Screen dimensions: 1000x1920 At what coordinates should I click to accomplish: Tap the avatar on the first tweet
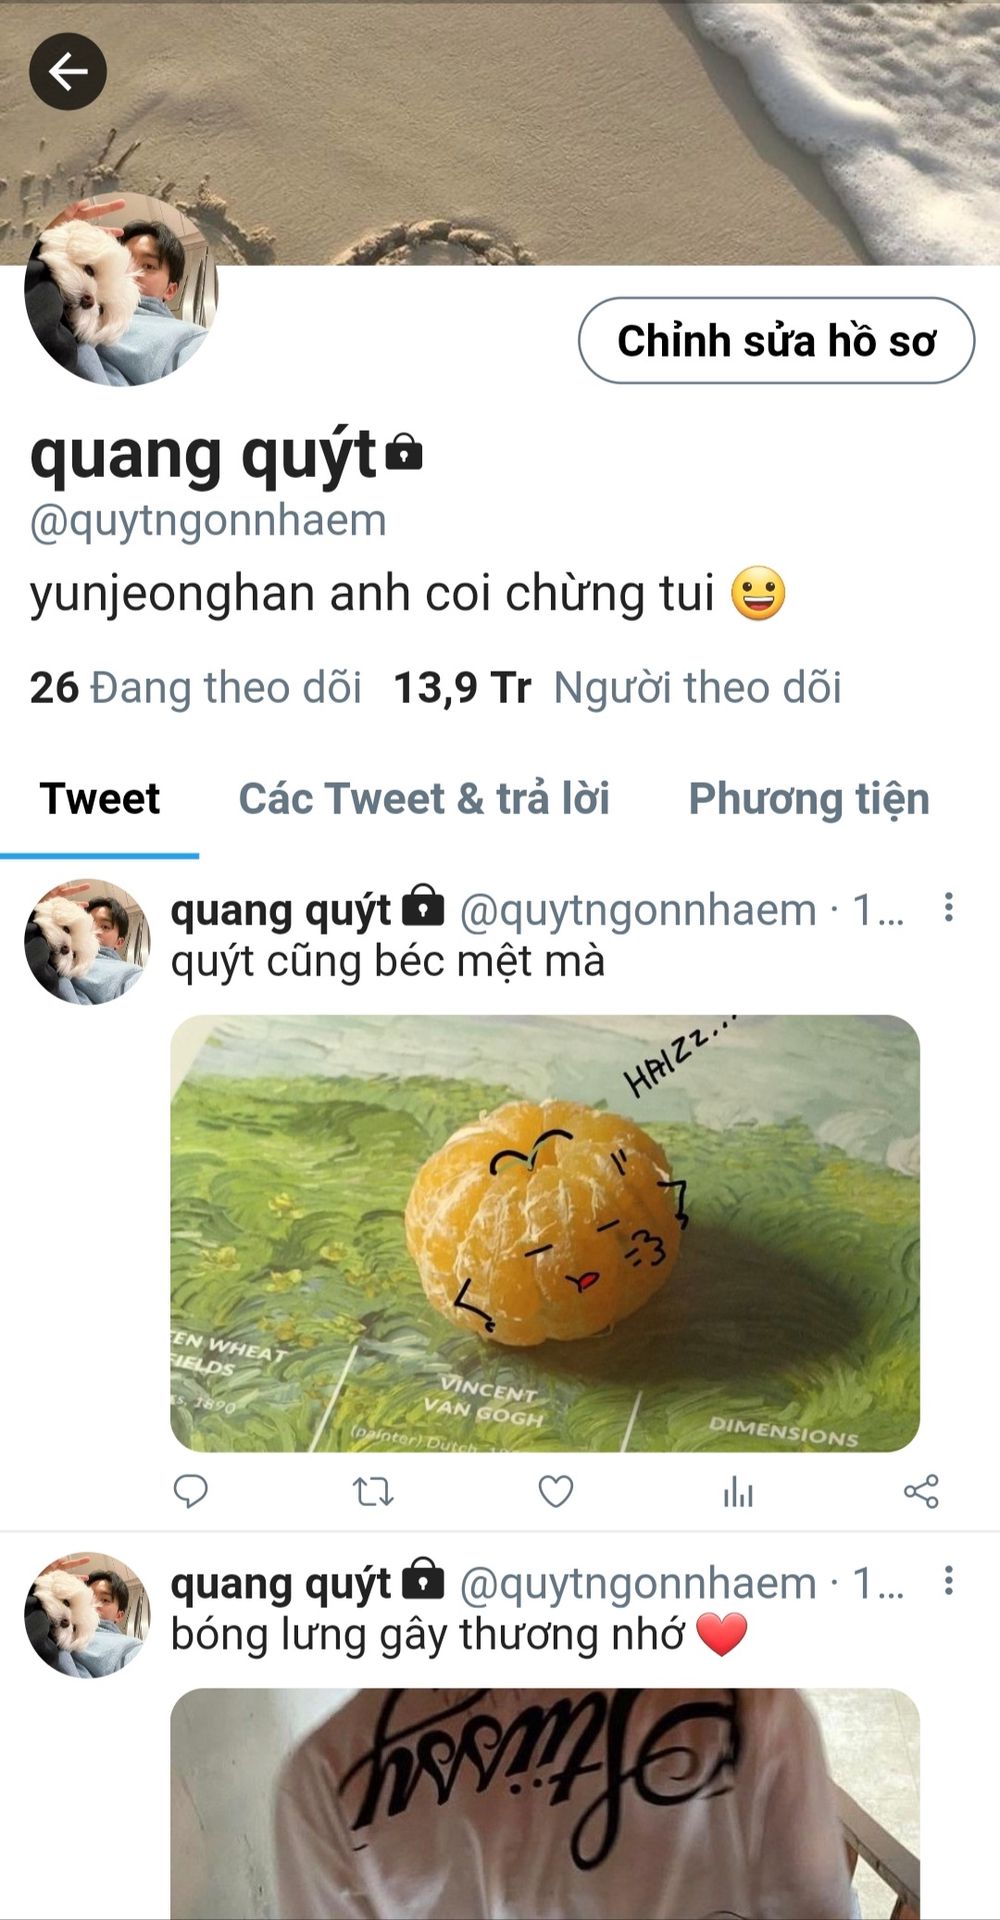point(88,942)
